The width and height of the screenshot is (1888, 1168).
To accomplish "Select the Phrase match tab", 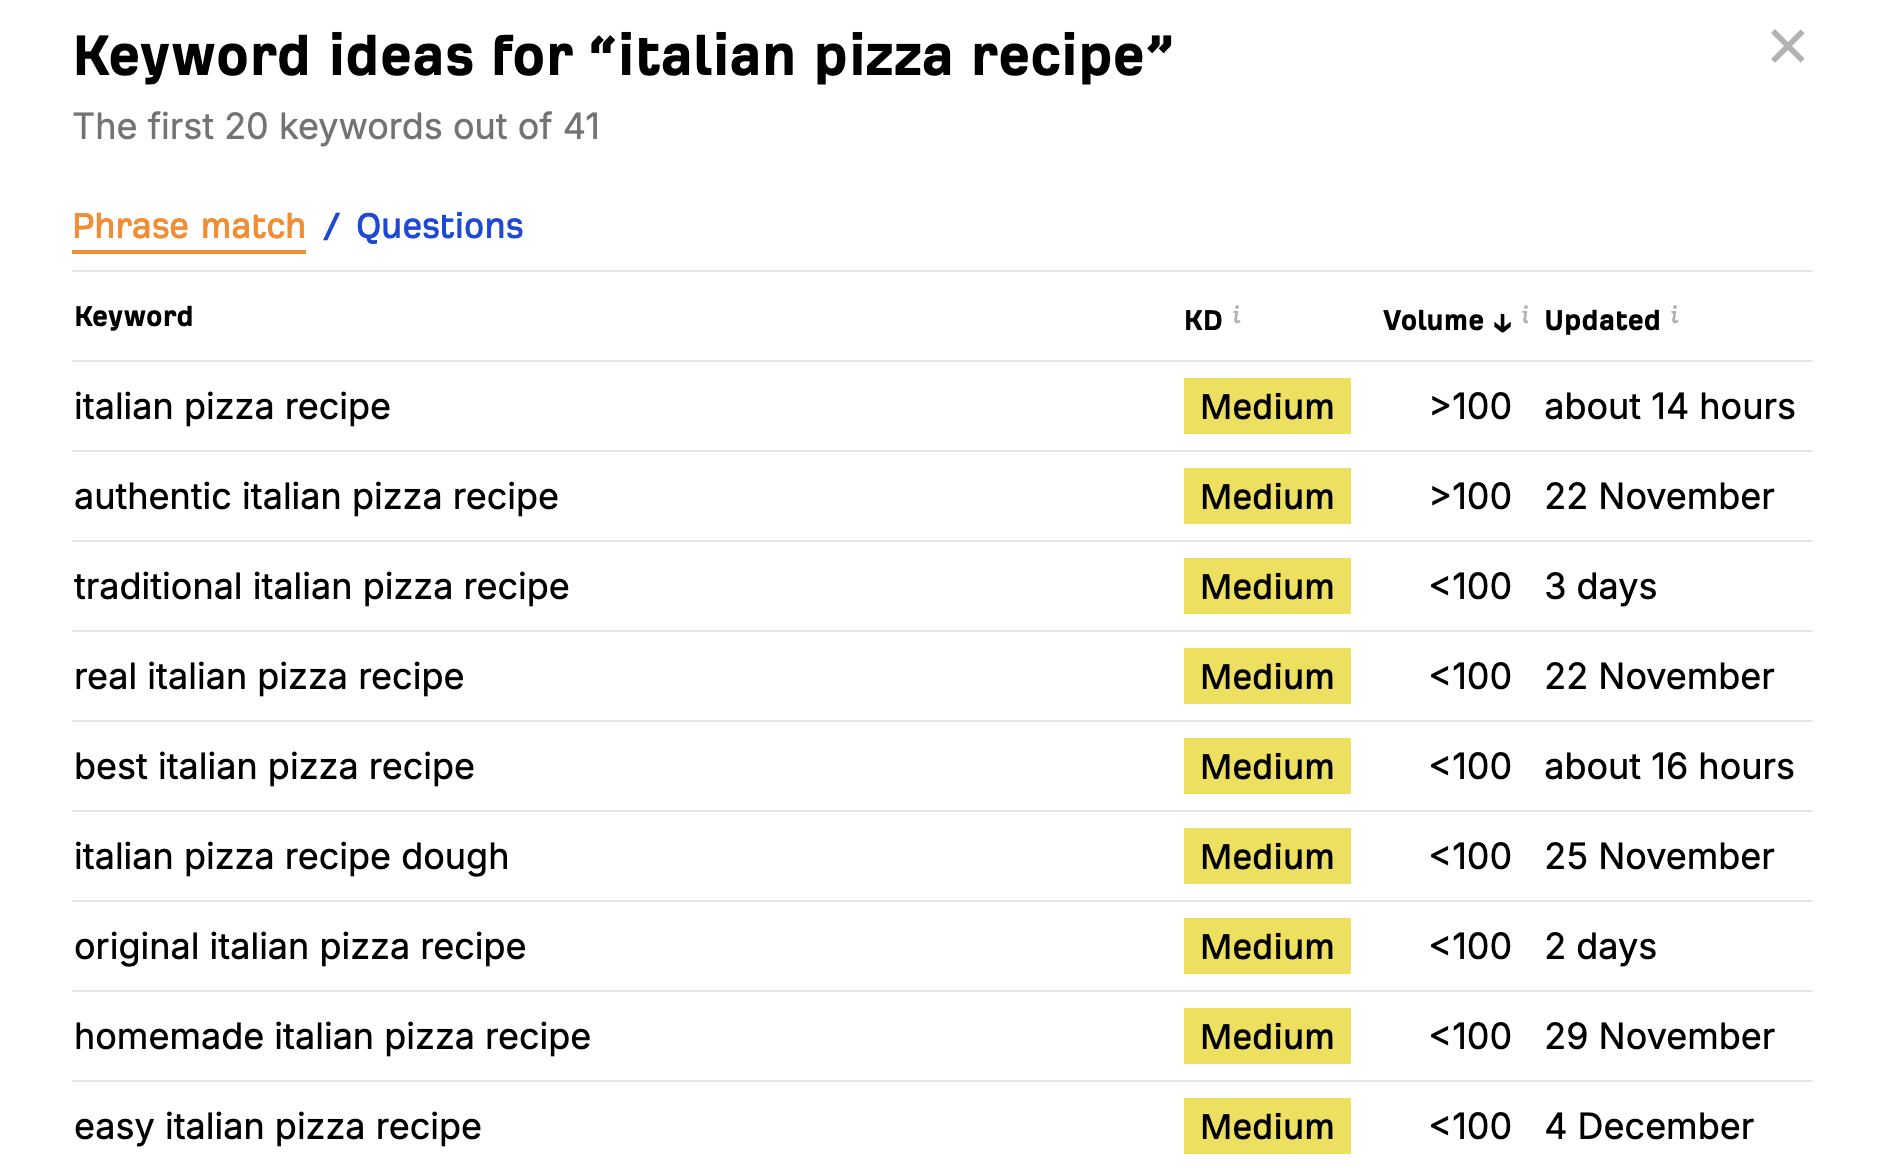I will tap(189, 226).
